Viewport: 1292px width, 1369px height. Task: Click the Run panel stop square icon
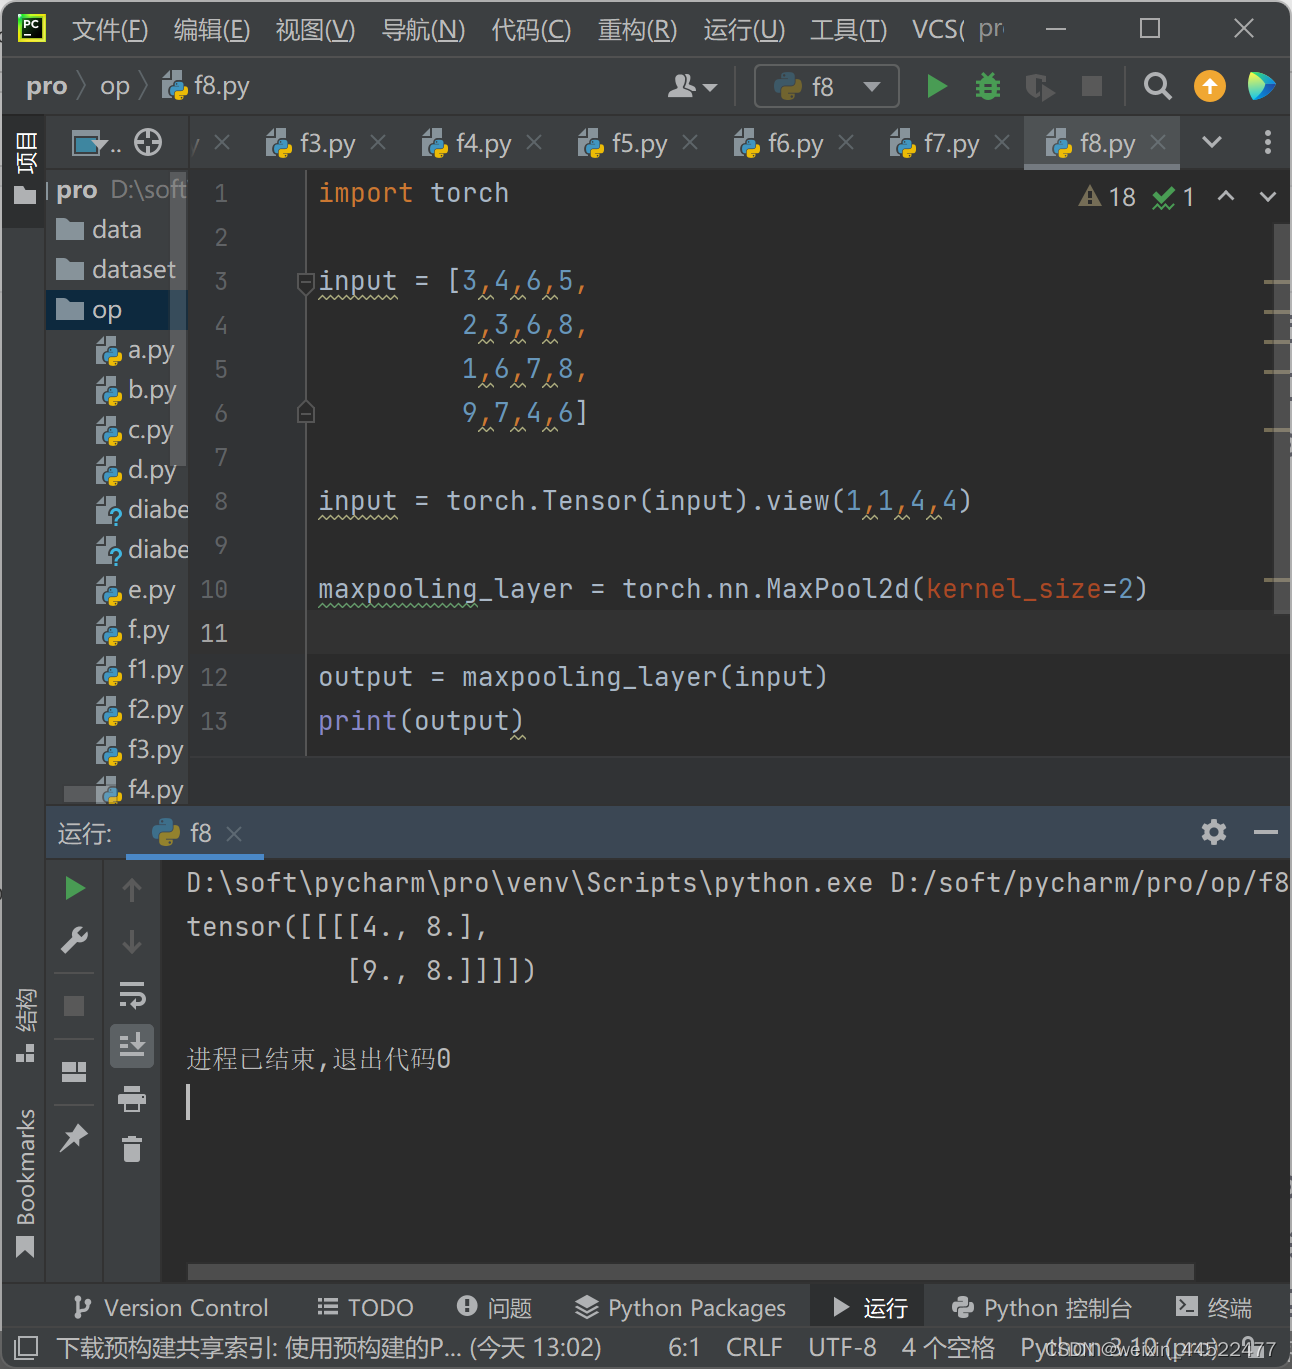point(74,1005)
